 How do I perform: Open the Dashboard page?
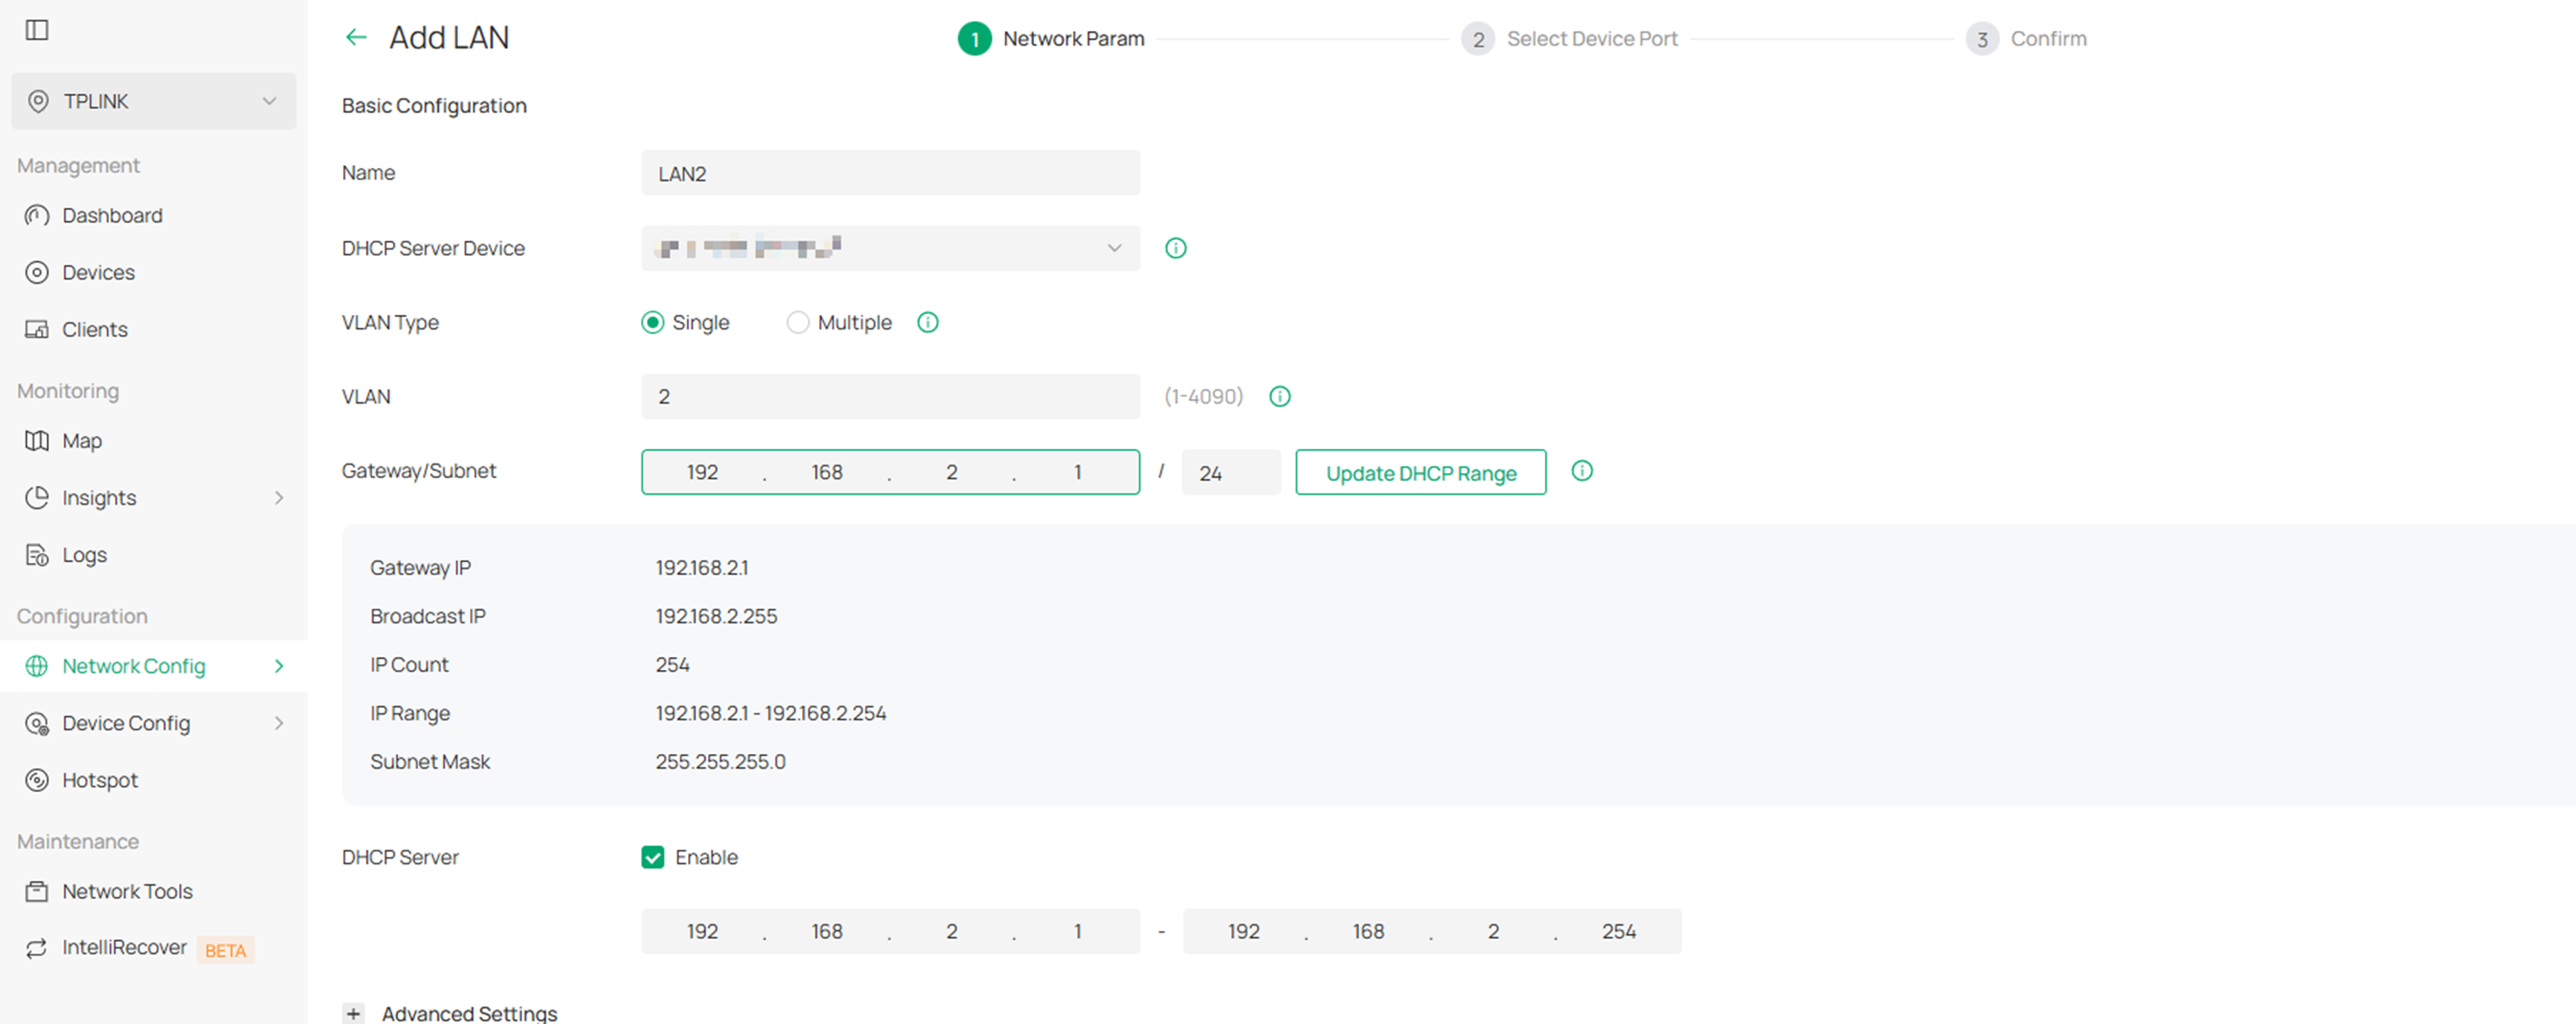coord(112,215)
